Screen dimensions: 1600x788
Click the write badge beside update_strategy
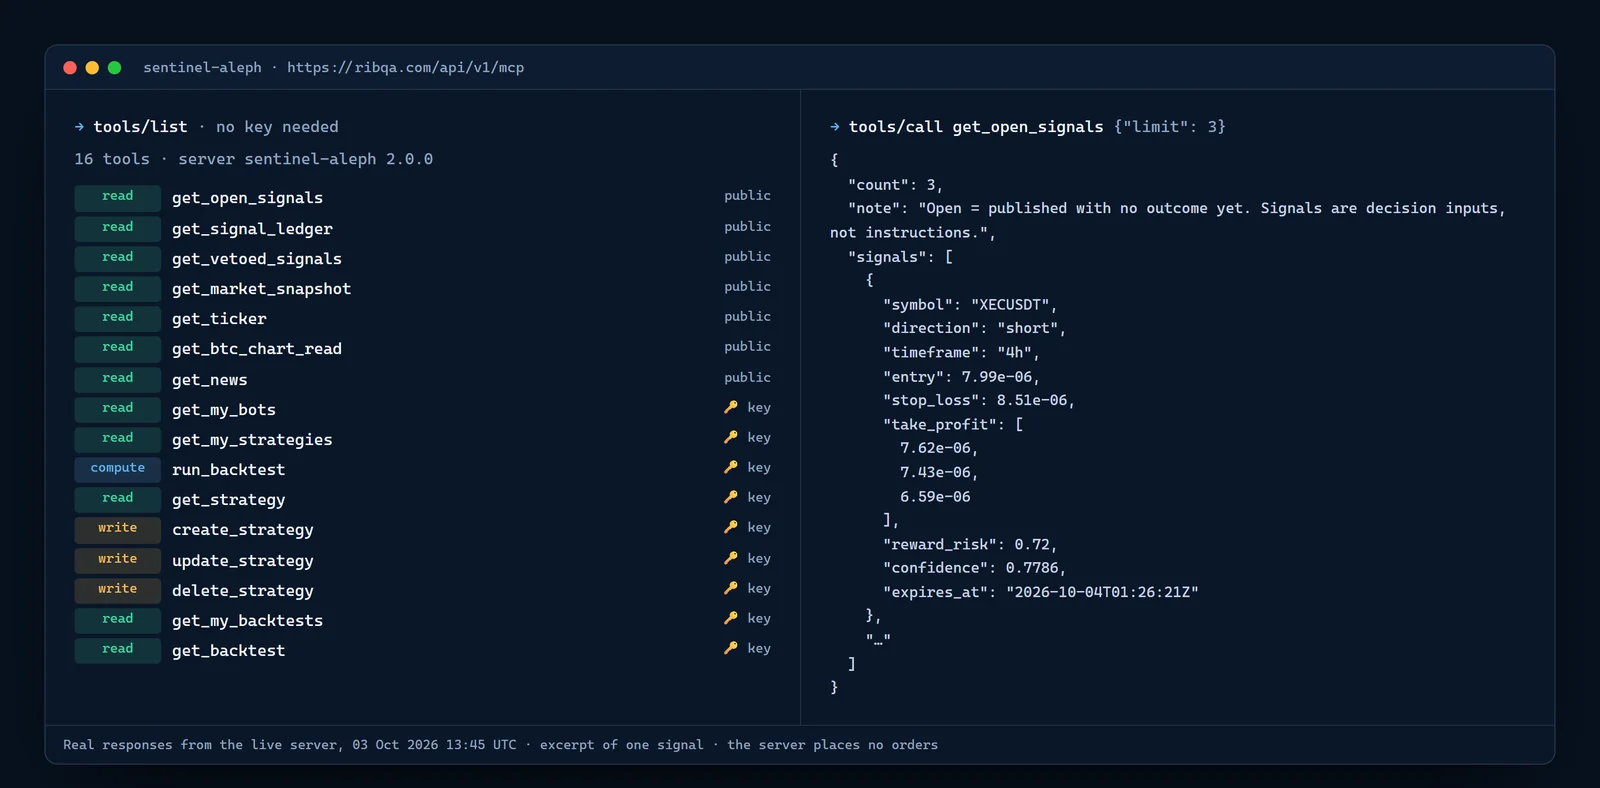[117, 559]
